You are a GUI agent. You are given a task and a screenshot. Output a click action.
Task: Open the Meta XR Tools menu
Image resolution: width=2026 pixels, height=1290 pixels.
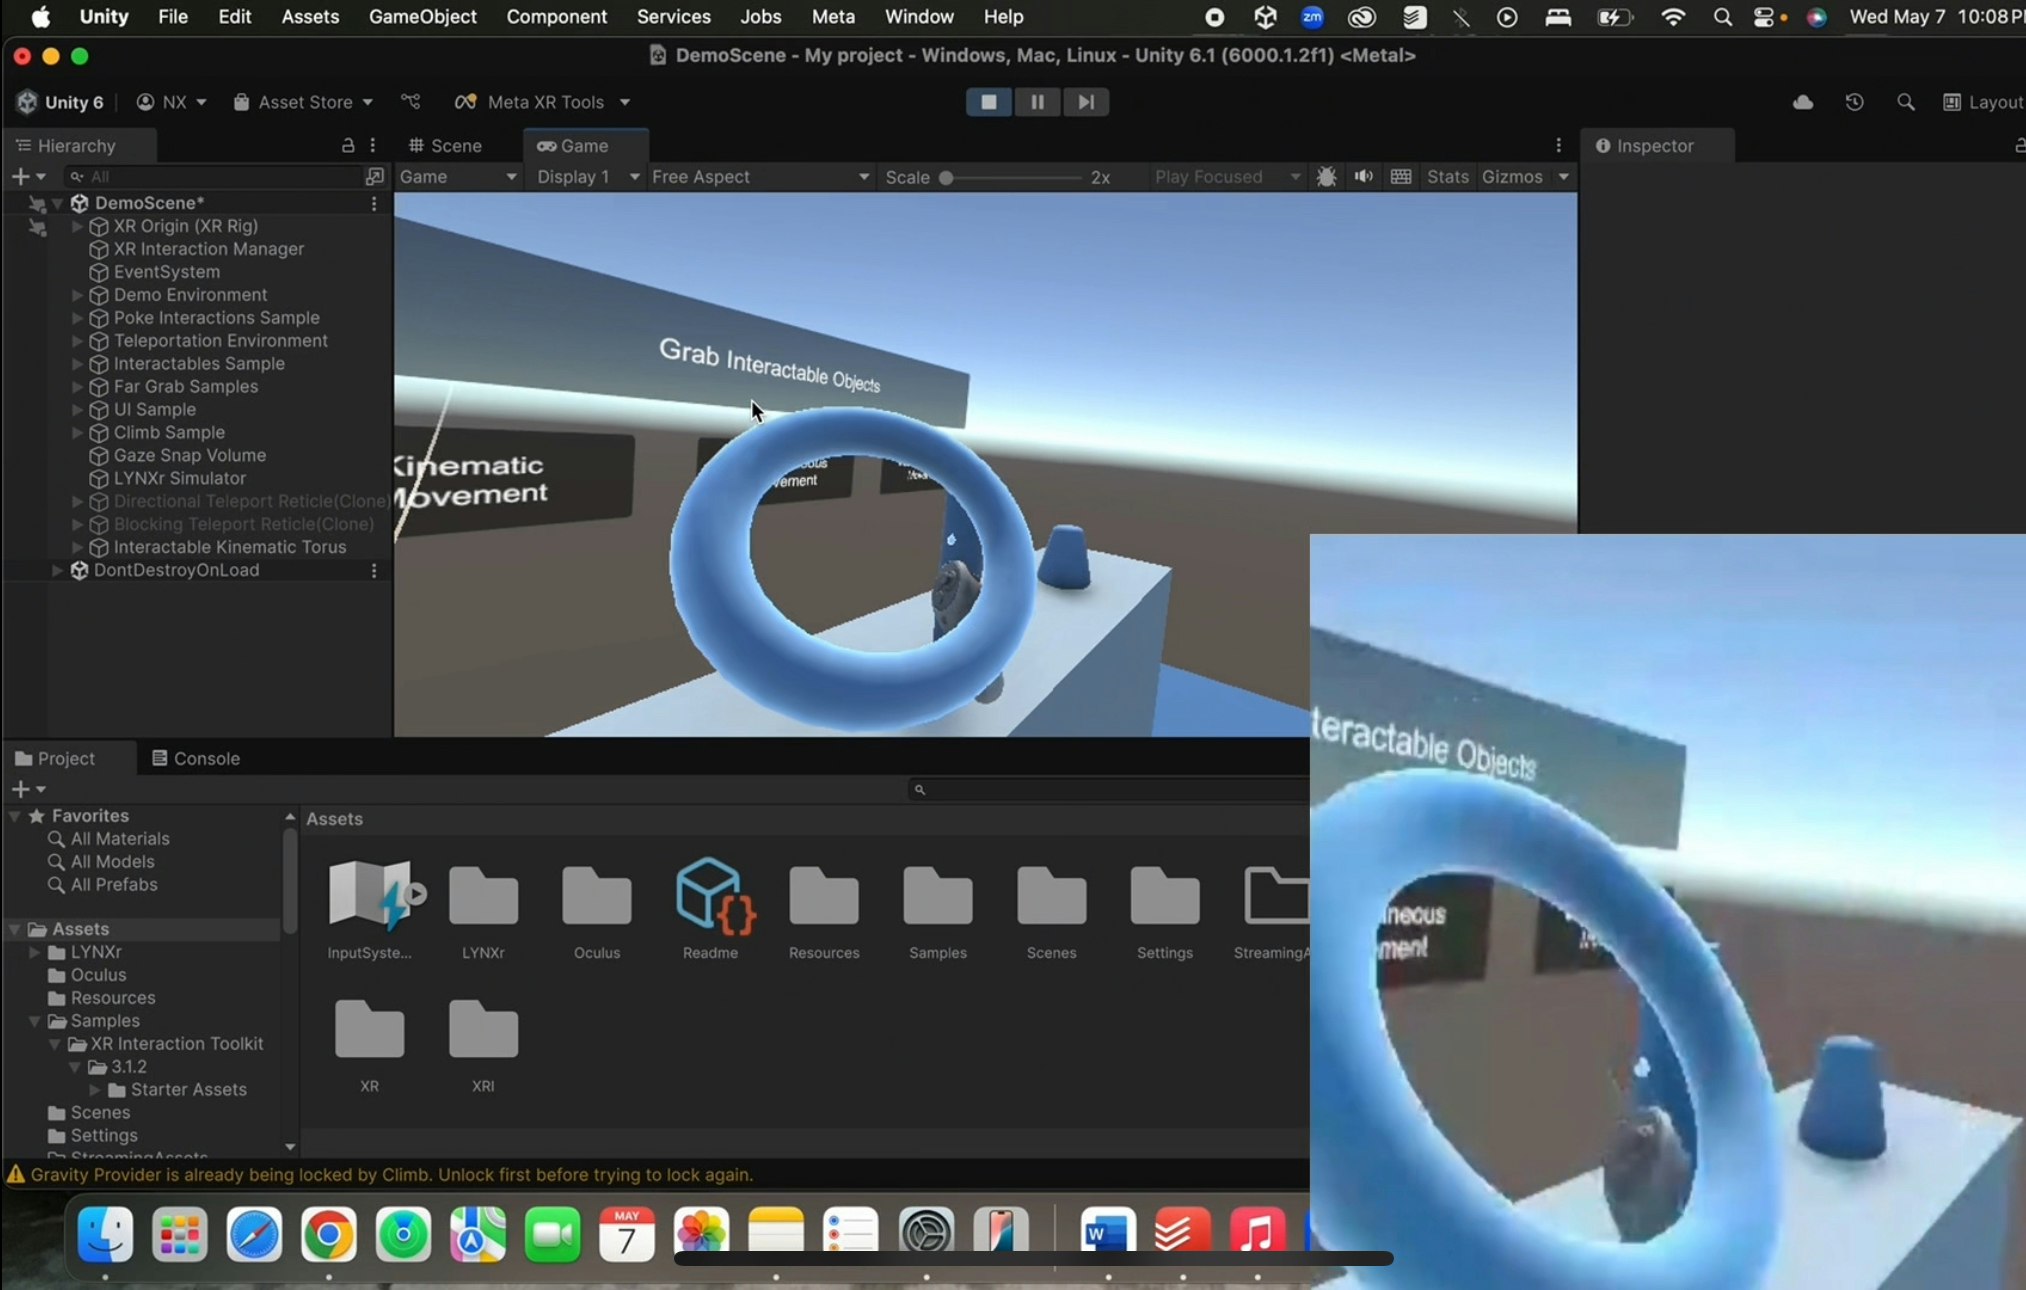tap(542, 102)
